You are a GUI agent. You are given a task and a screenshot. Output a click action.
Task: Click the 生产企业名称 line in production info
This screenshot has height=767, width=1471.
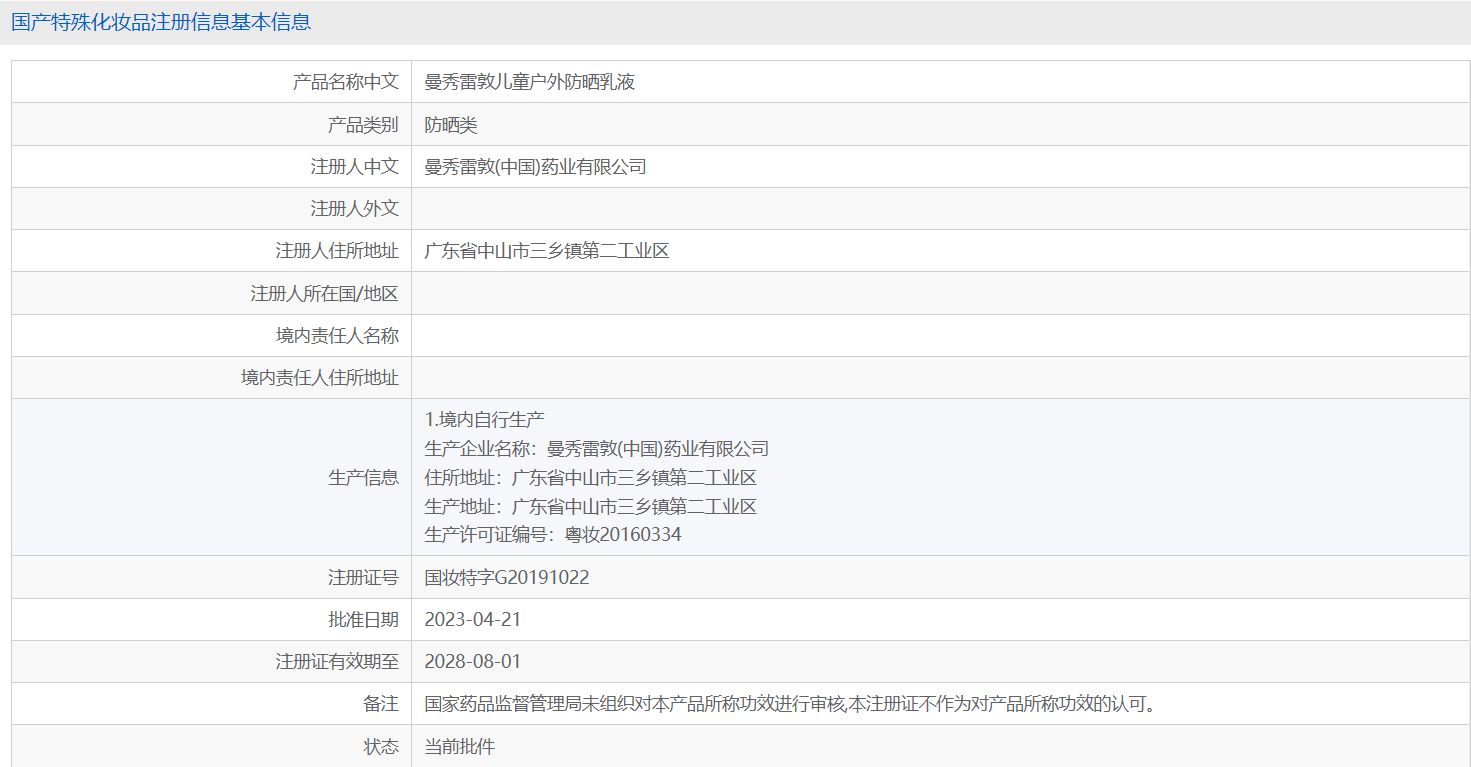pos(596,449)
